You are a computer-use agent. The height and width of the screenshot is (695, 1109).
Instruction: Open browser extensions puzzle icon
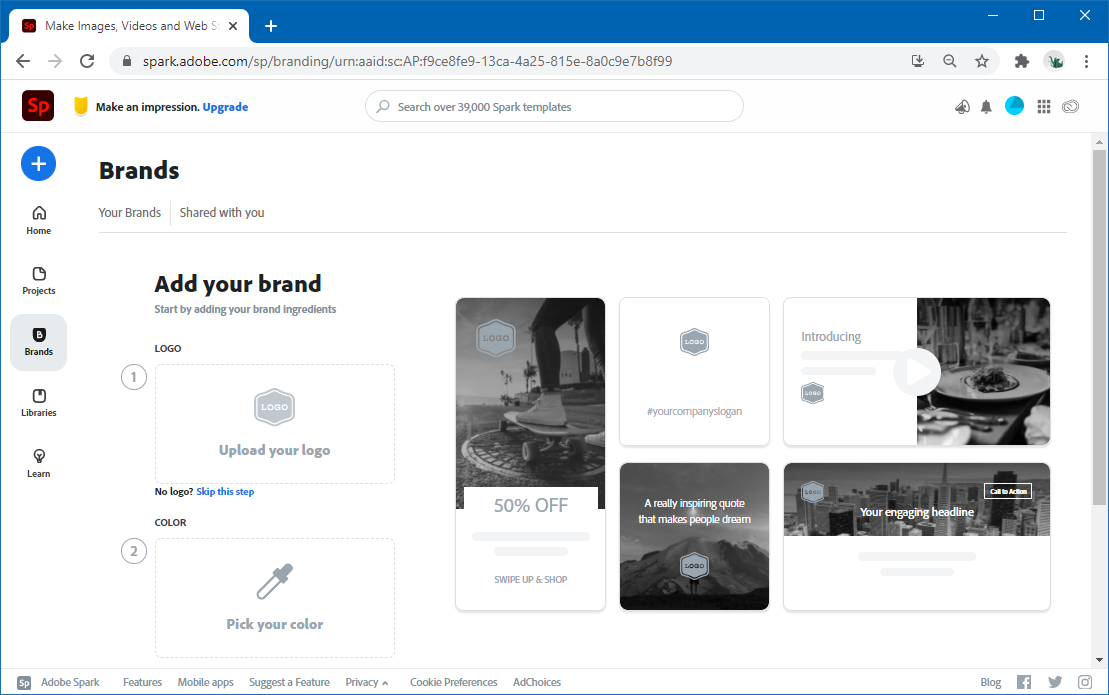(x=1021, y=62)
